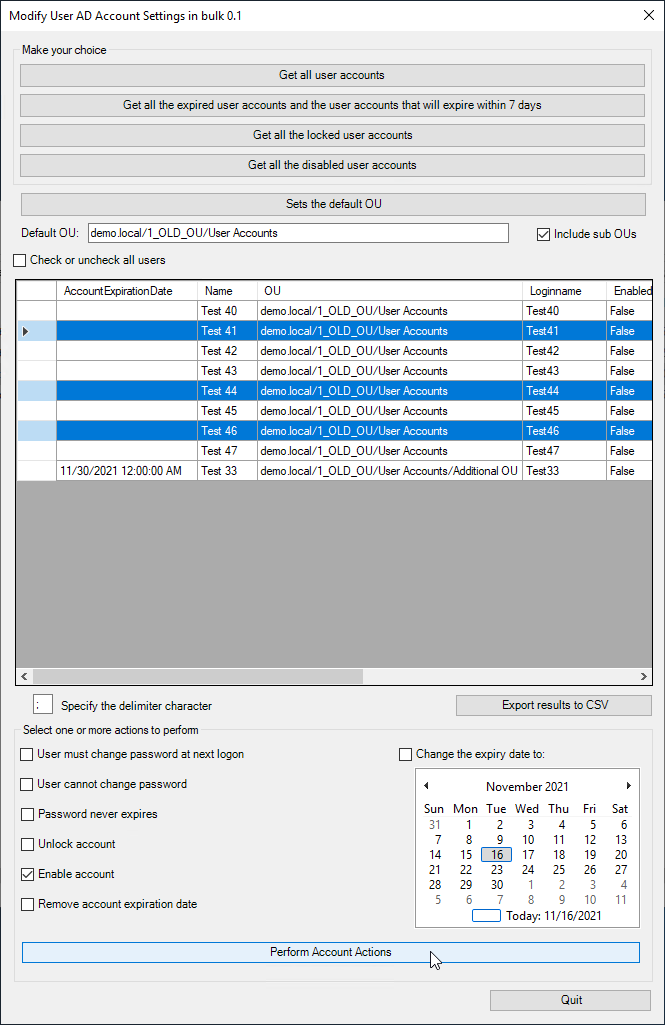Click the November 2021 calendar title

click(x=527, y=787)
